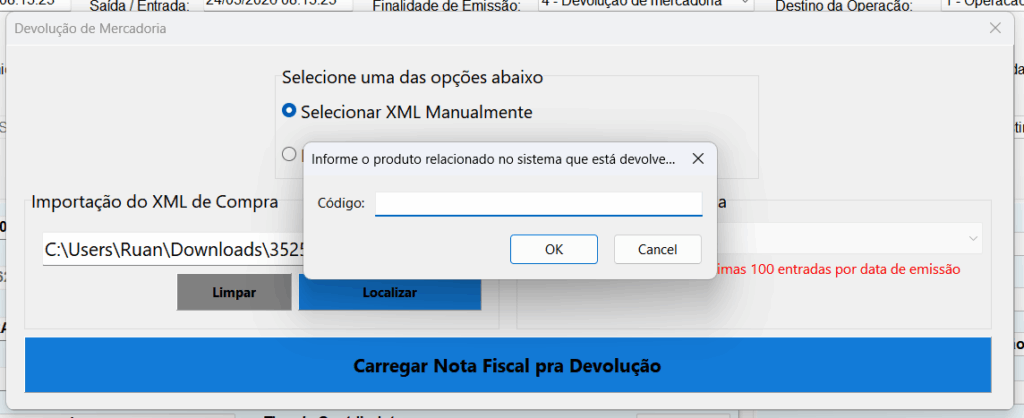1024x418 pixels.
Task: Select the 'Selecionar XML Manualmente' radio option
Action: 289,111
